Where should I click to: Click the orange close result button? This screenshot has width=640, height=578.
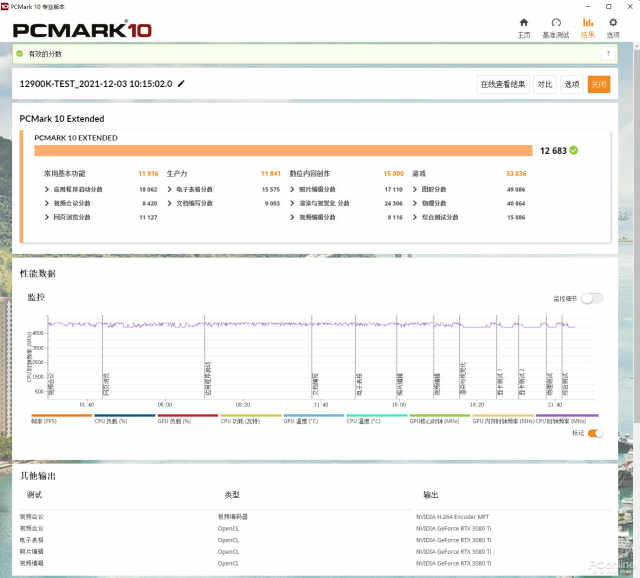[x=599, y=84]
